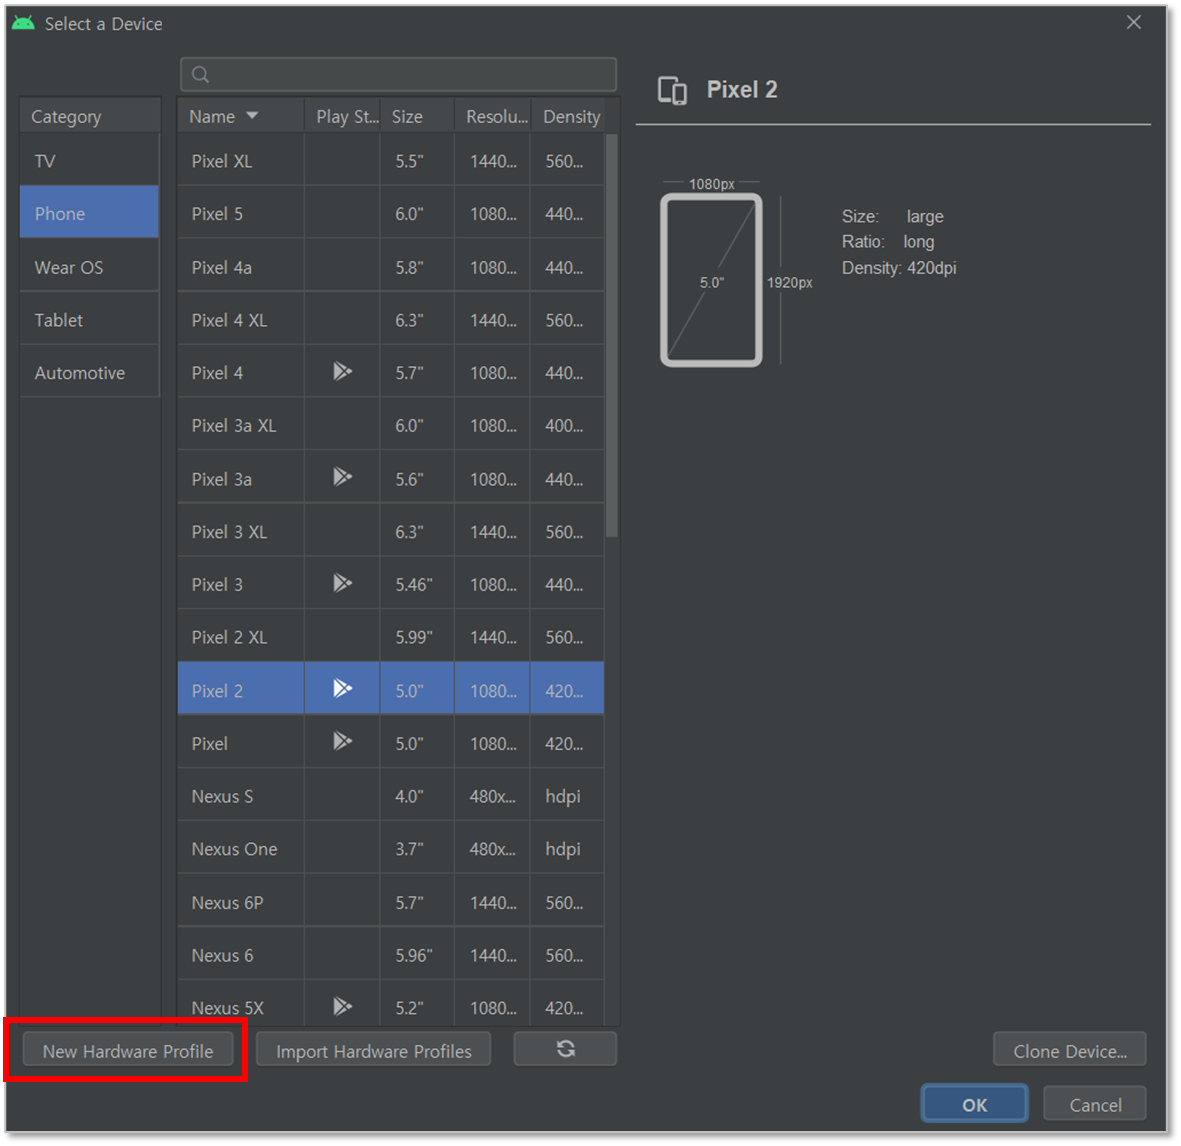Close the Select a Device dialog
Image resolution: width=1181 pixels, height=1146 pixels.
point(1134,23)
